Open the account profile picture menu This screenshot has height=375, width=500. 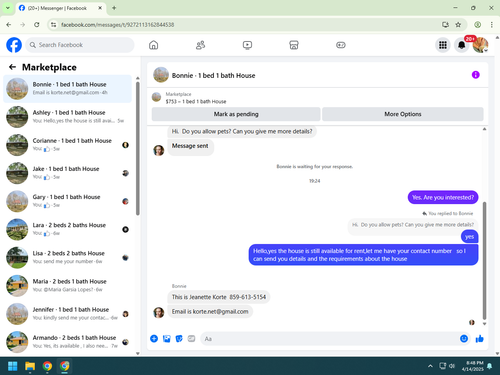click(x=480, y=45)
